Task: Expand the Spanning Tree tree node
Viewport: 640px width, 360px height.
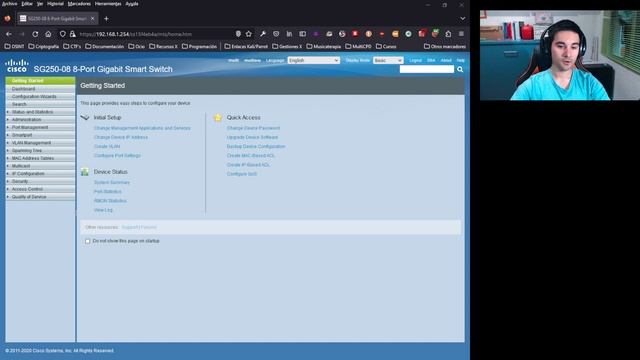Action: click(x=8, y=151)
